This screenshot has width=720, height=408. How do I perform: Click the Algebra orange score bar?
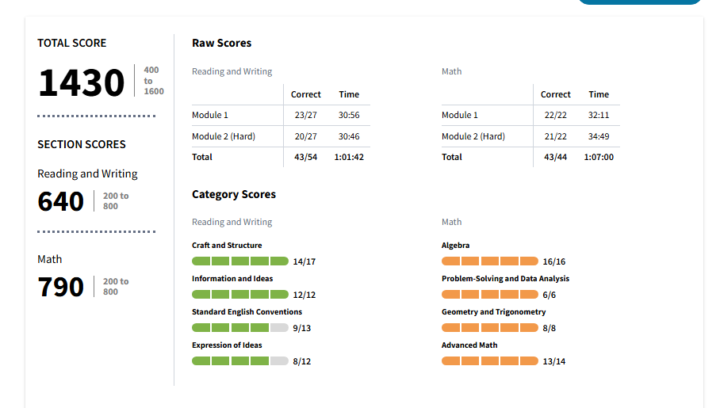(x=489, y=261)
